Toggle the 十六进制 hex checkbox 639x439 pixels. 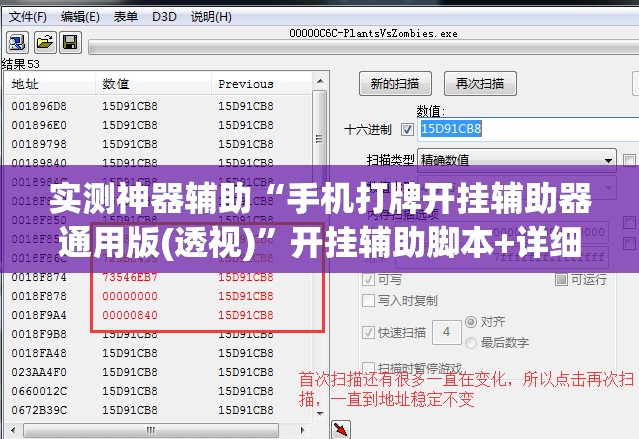coord(407,130)
